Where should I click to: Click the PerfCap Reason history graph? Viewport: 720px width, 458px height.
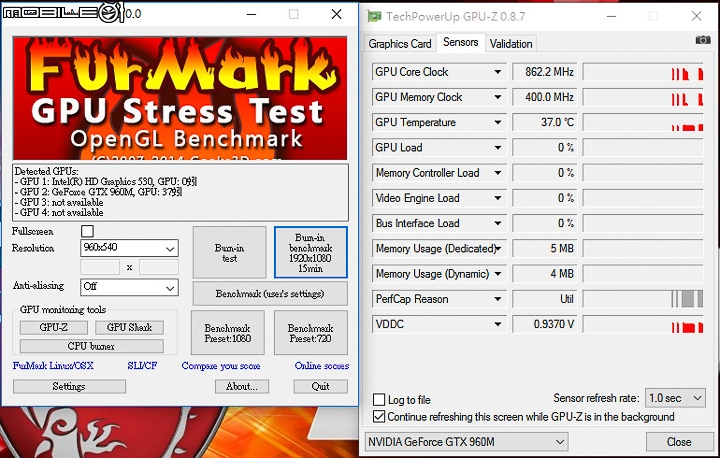[x=643, y=299]
